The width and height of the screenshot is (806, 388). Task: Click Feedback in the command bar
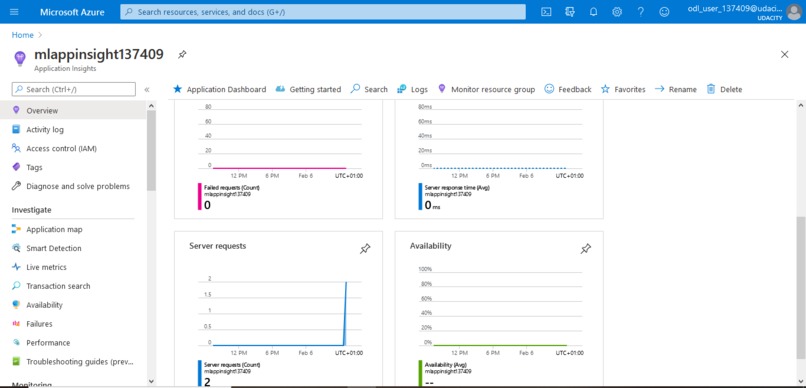pos(568,89)
